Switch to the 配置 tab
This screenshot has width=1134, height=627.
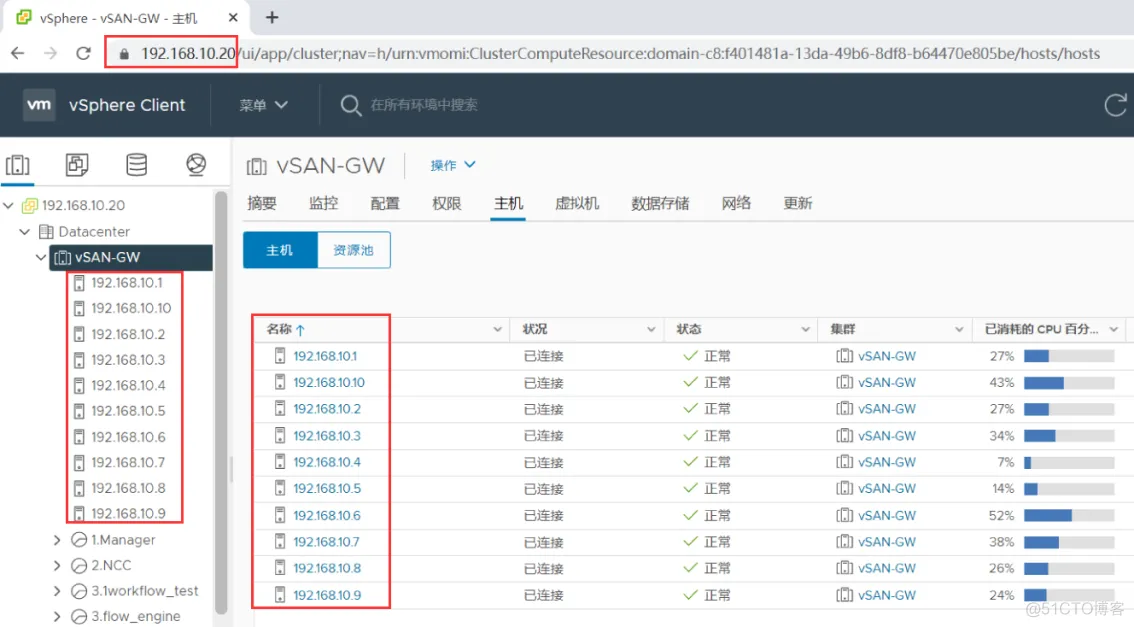(385, 203)
